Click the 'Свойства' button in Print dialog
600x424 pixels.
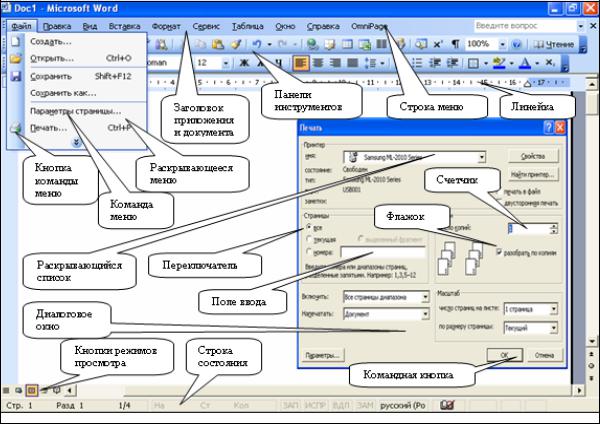(x=533, y=156)
